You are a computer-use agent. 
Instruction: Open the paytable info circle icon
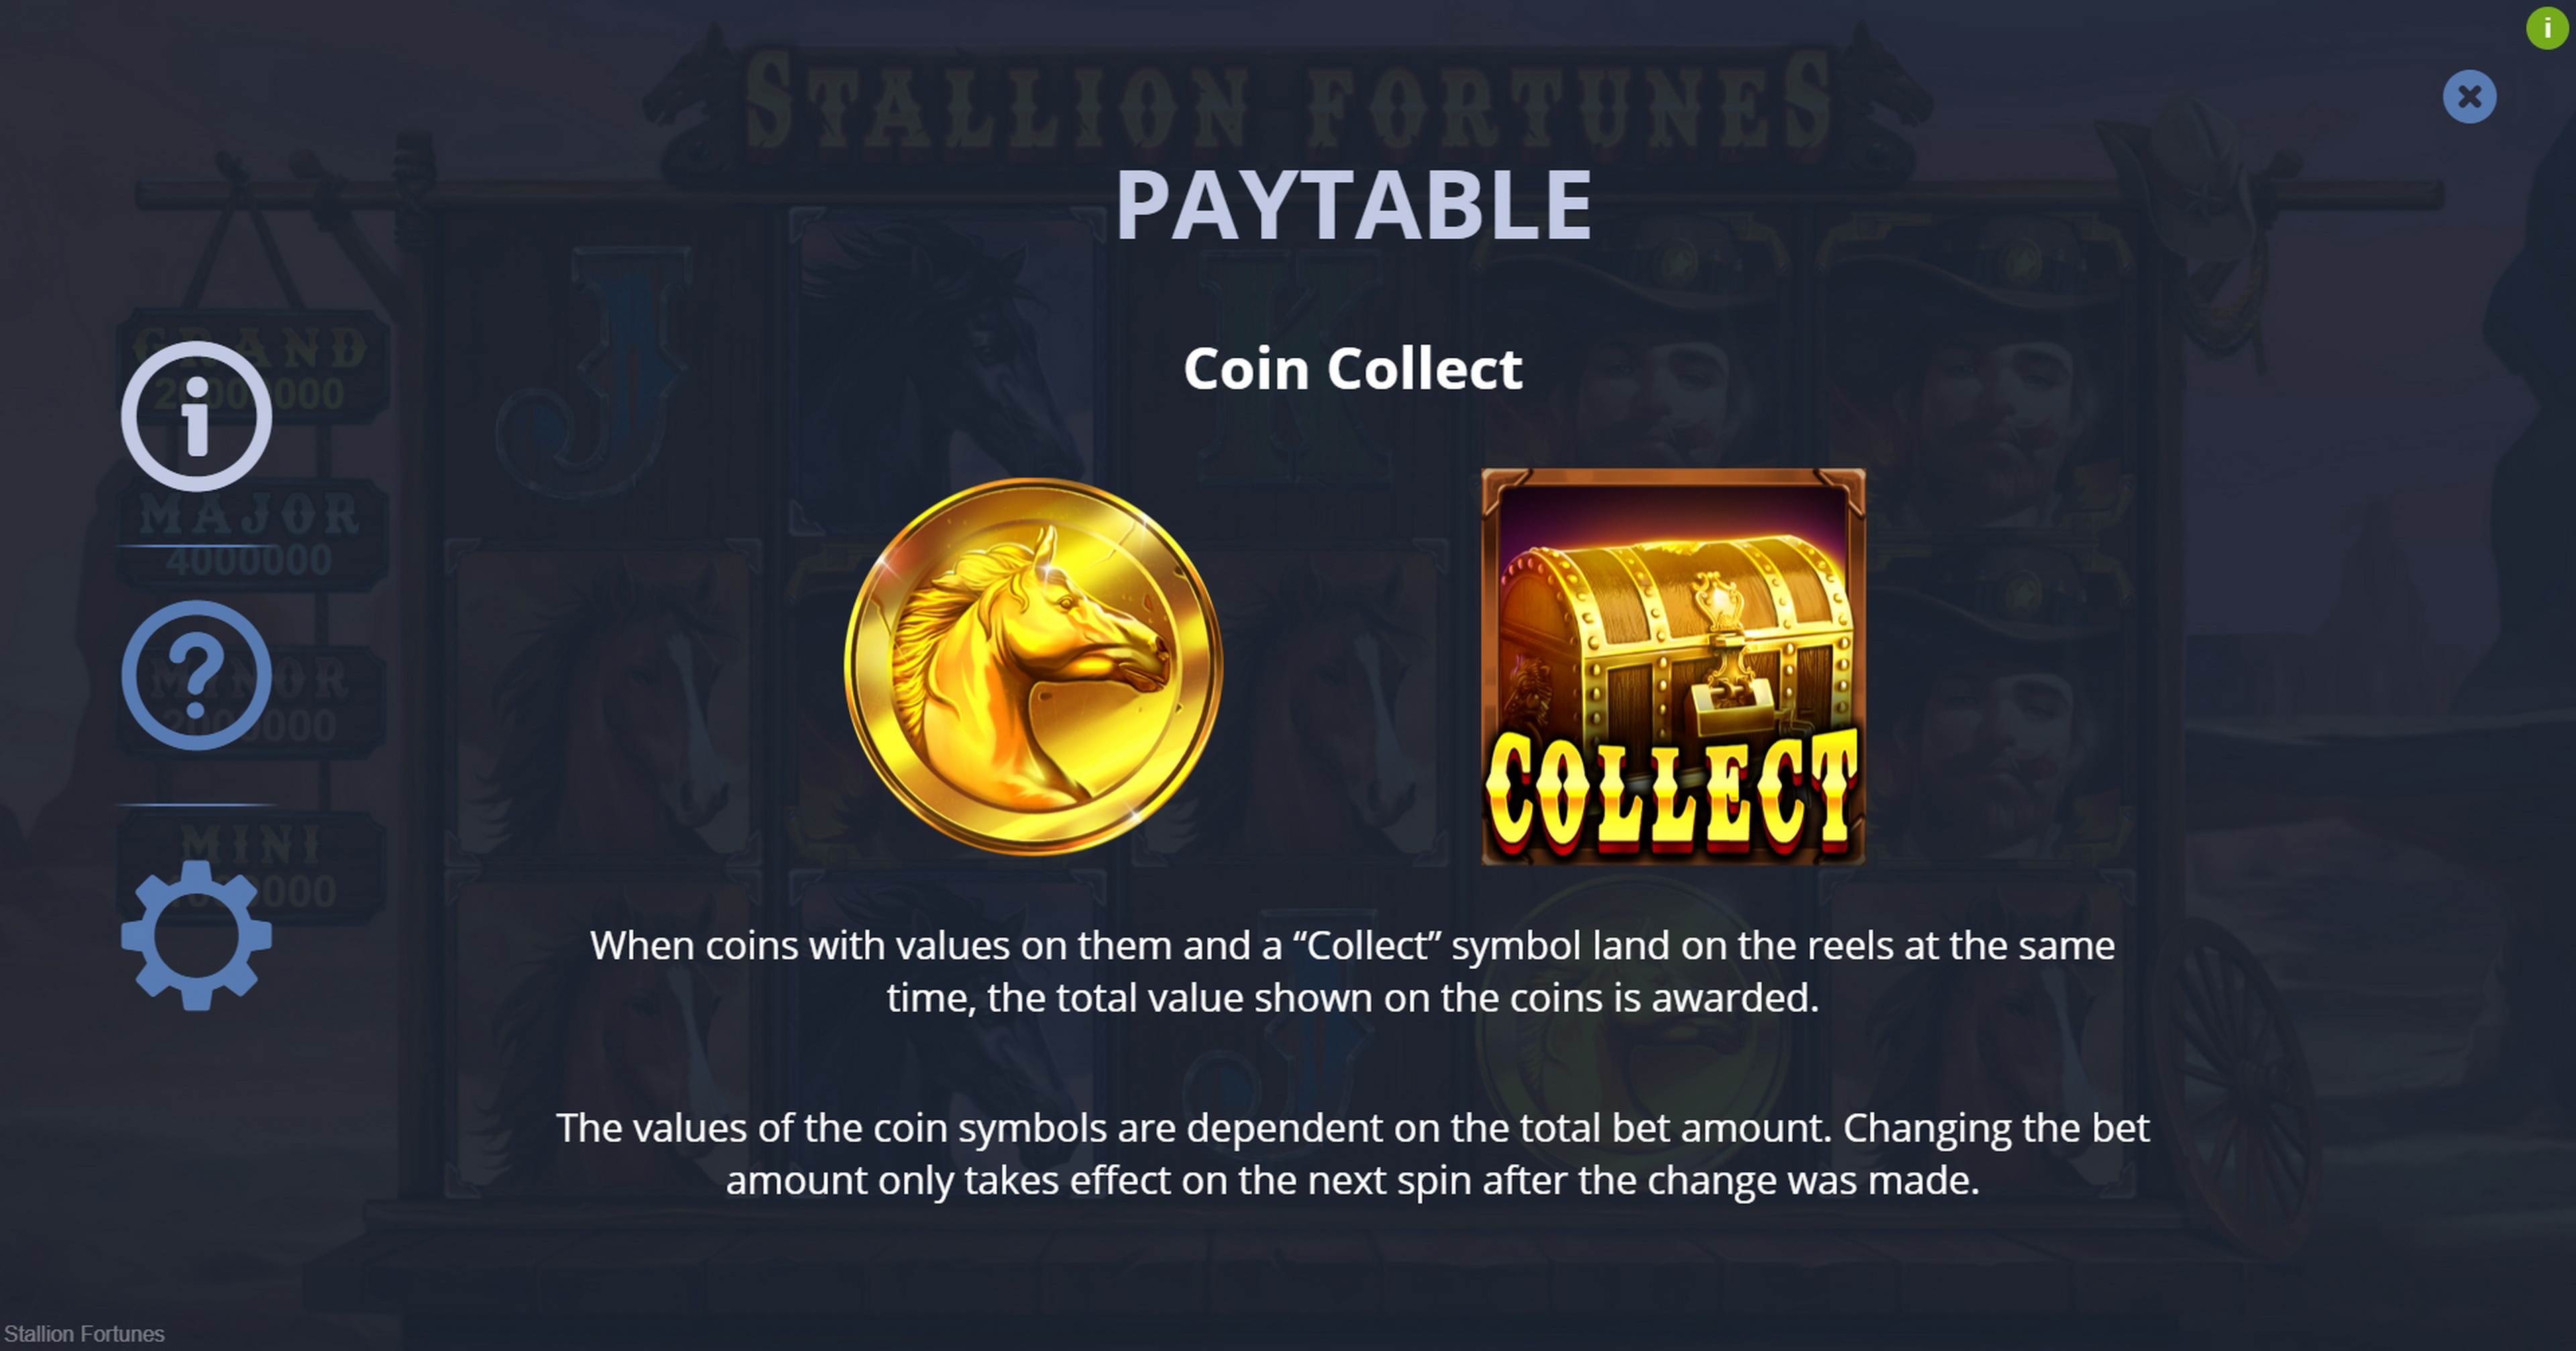tap(196, 416)
